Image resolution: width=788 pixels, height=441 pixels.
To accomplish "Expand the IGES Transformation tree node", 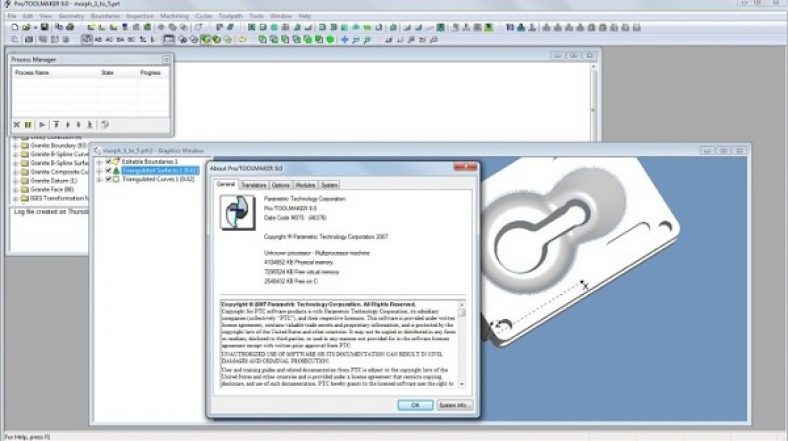I will coord(16,198).
